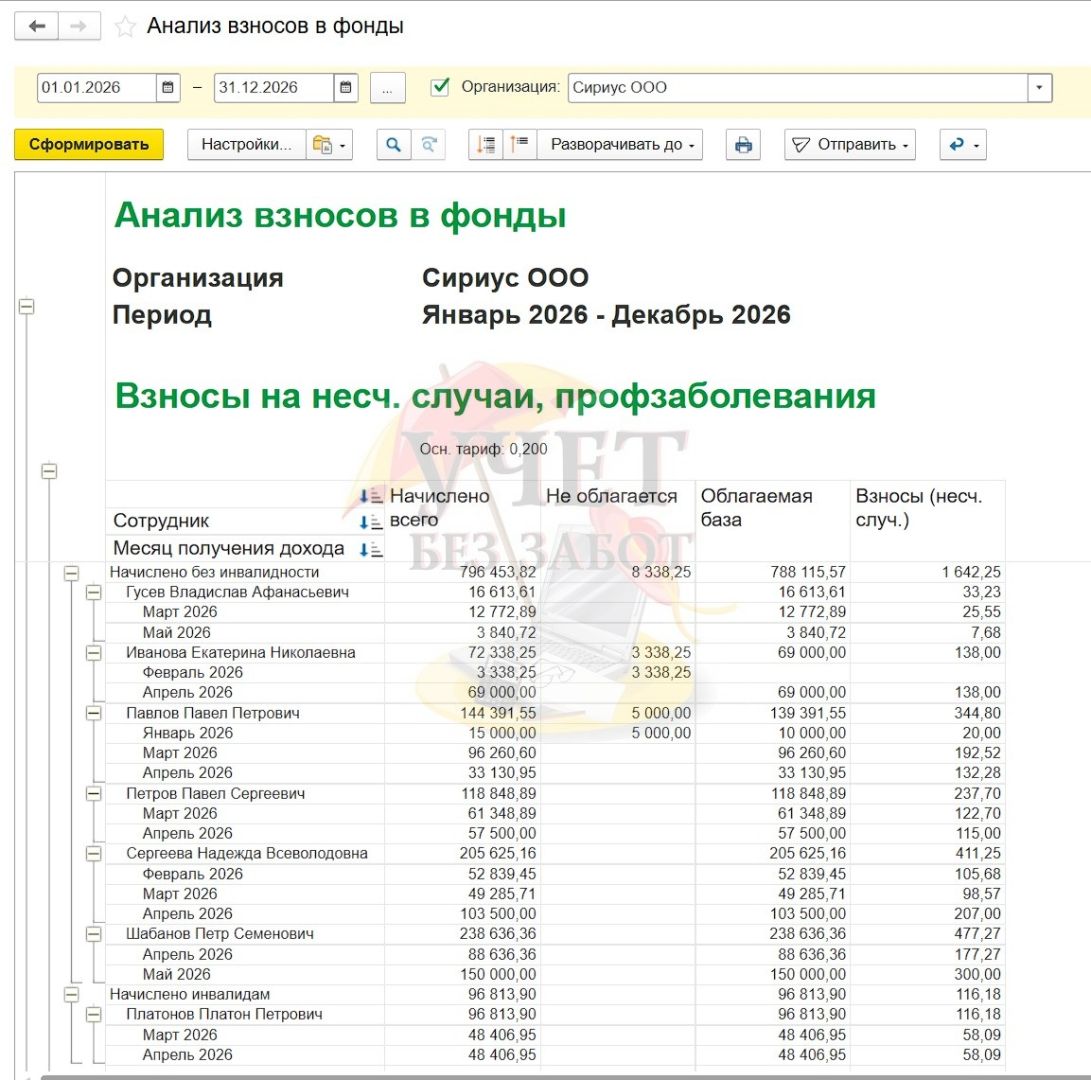
Task: Select the cell 8 338,25 under Не облагается
Action: (618, 572)
